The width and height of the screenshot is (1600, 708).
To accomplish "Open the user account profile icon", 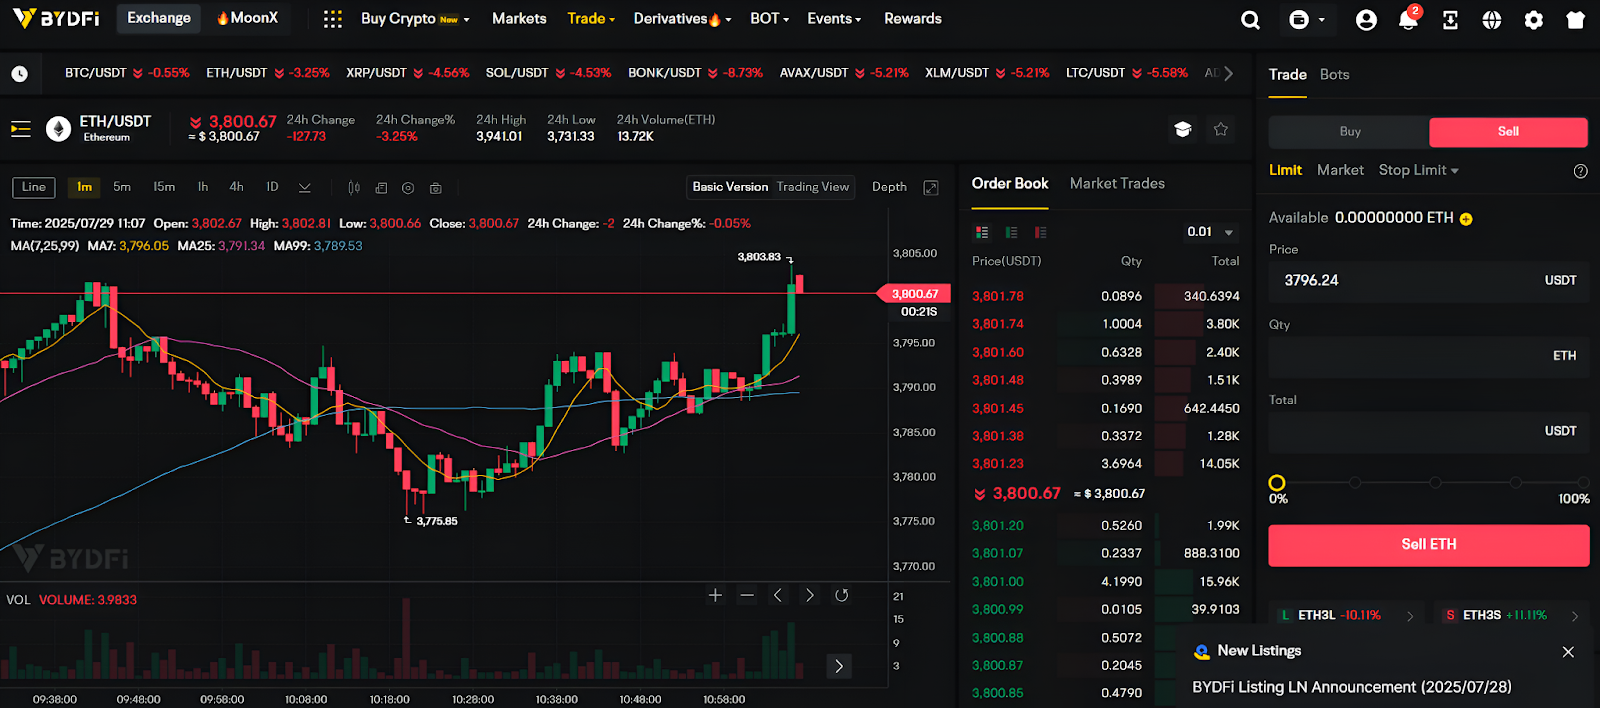I will (x=1366, y=19).
